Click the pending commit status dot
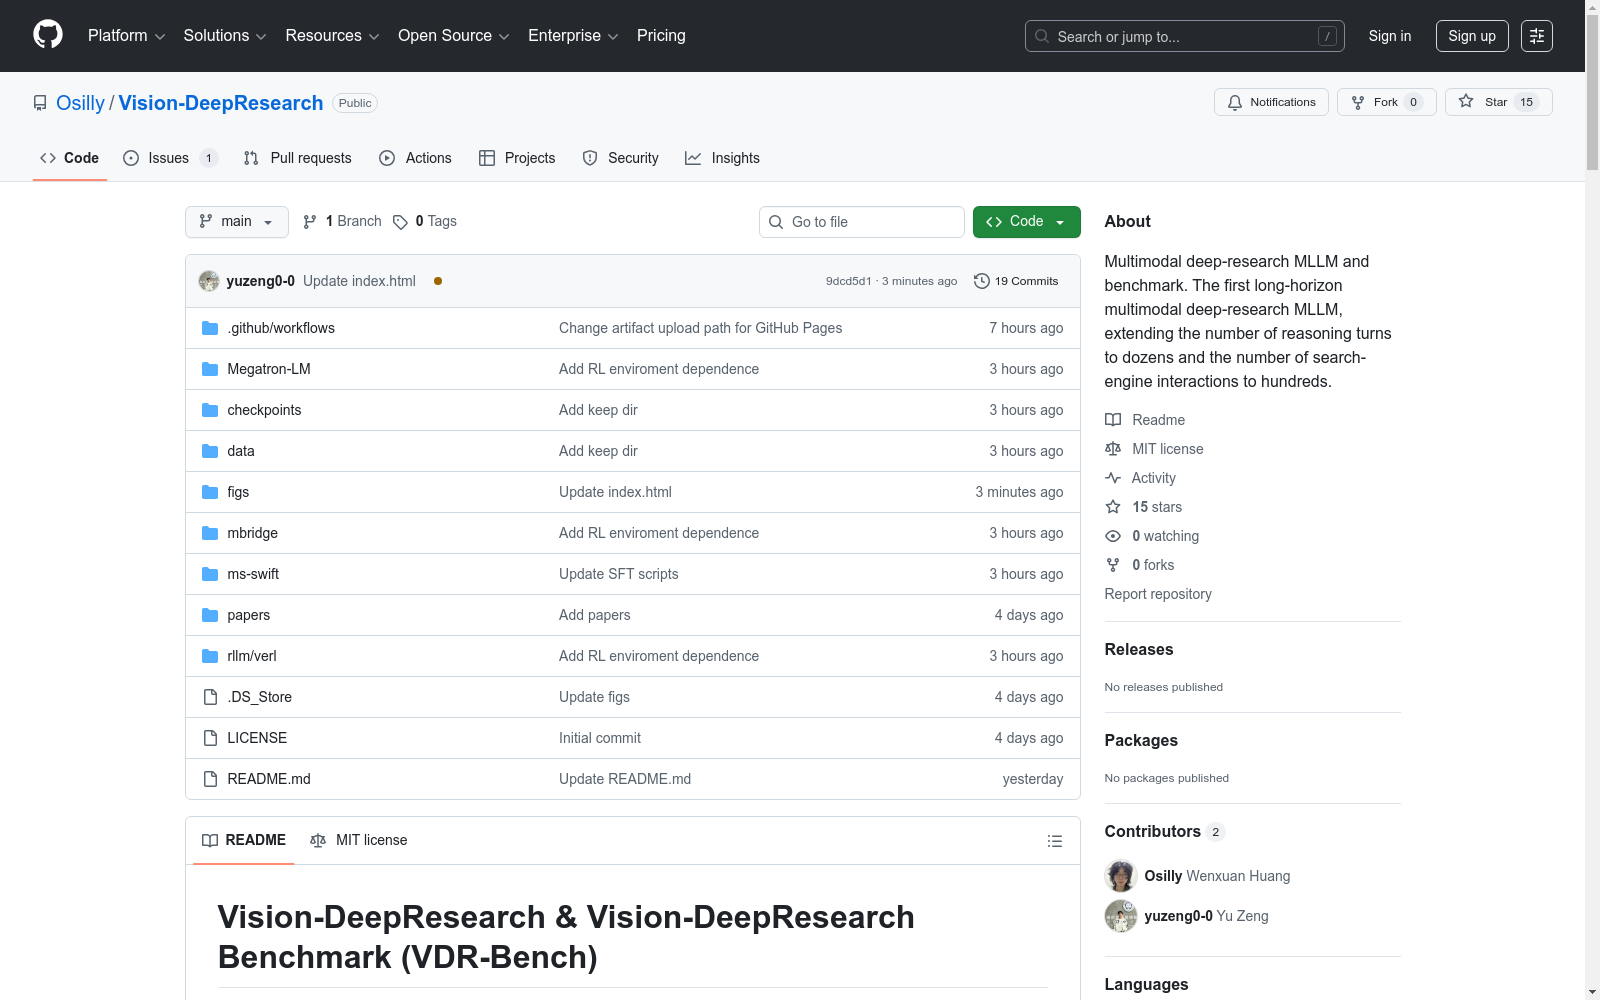 [x=438, y=281]
